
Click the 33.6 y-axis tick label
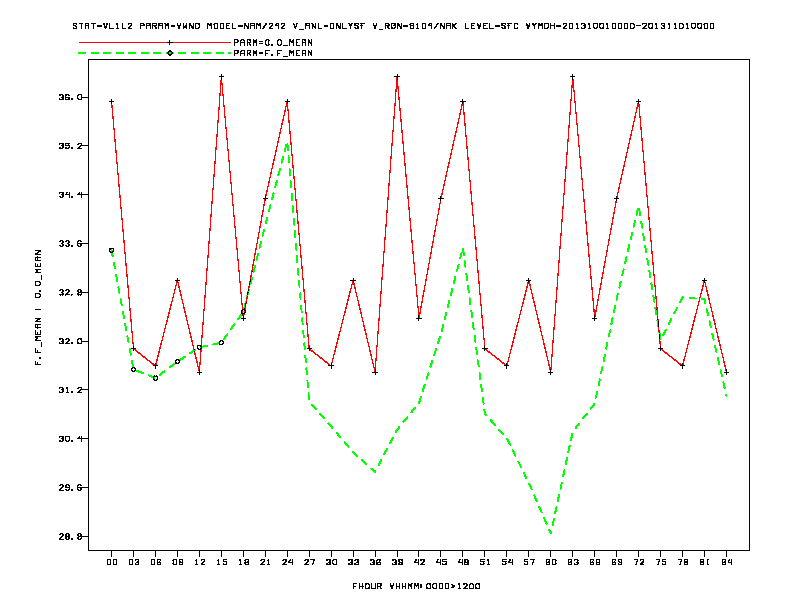pyautogui.click(x=70, y=243)
